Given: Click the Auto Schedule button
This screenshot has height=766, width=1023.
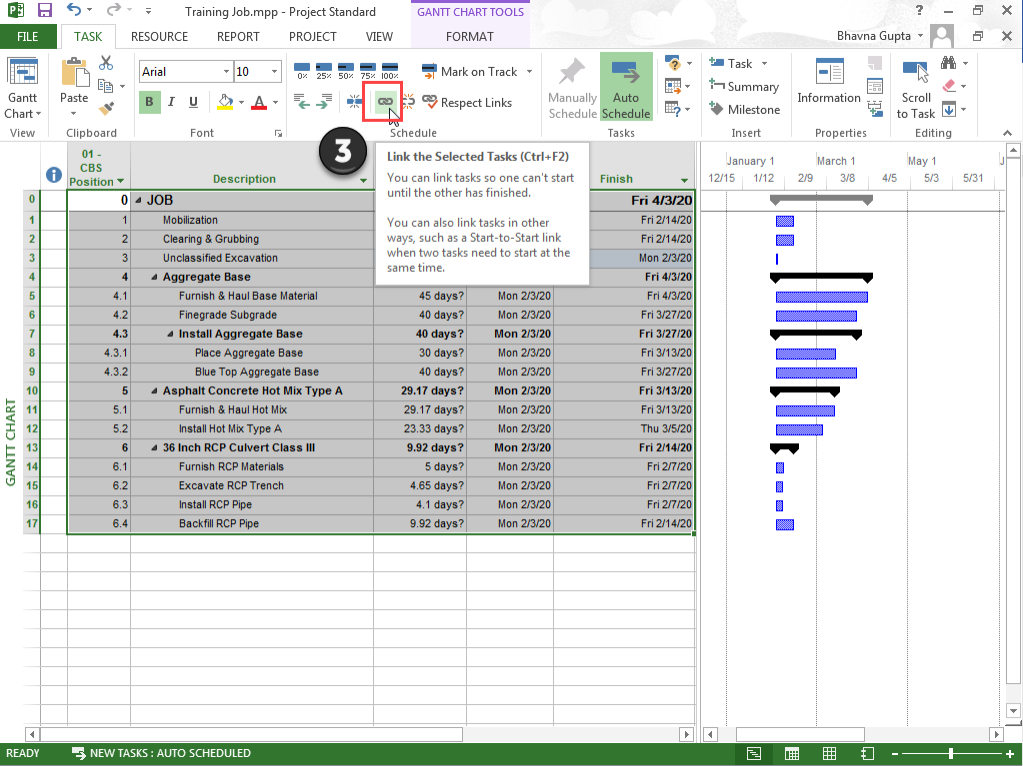Looking at the screenshot, I should tap(626, 88).
